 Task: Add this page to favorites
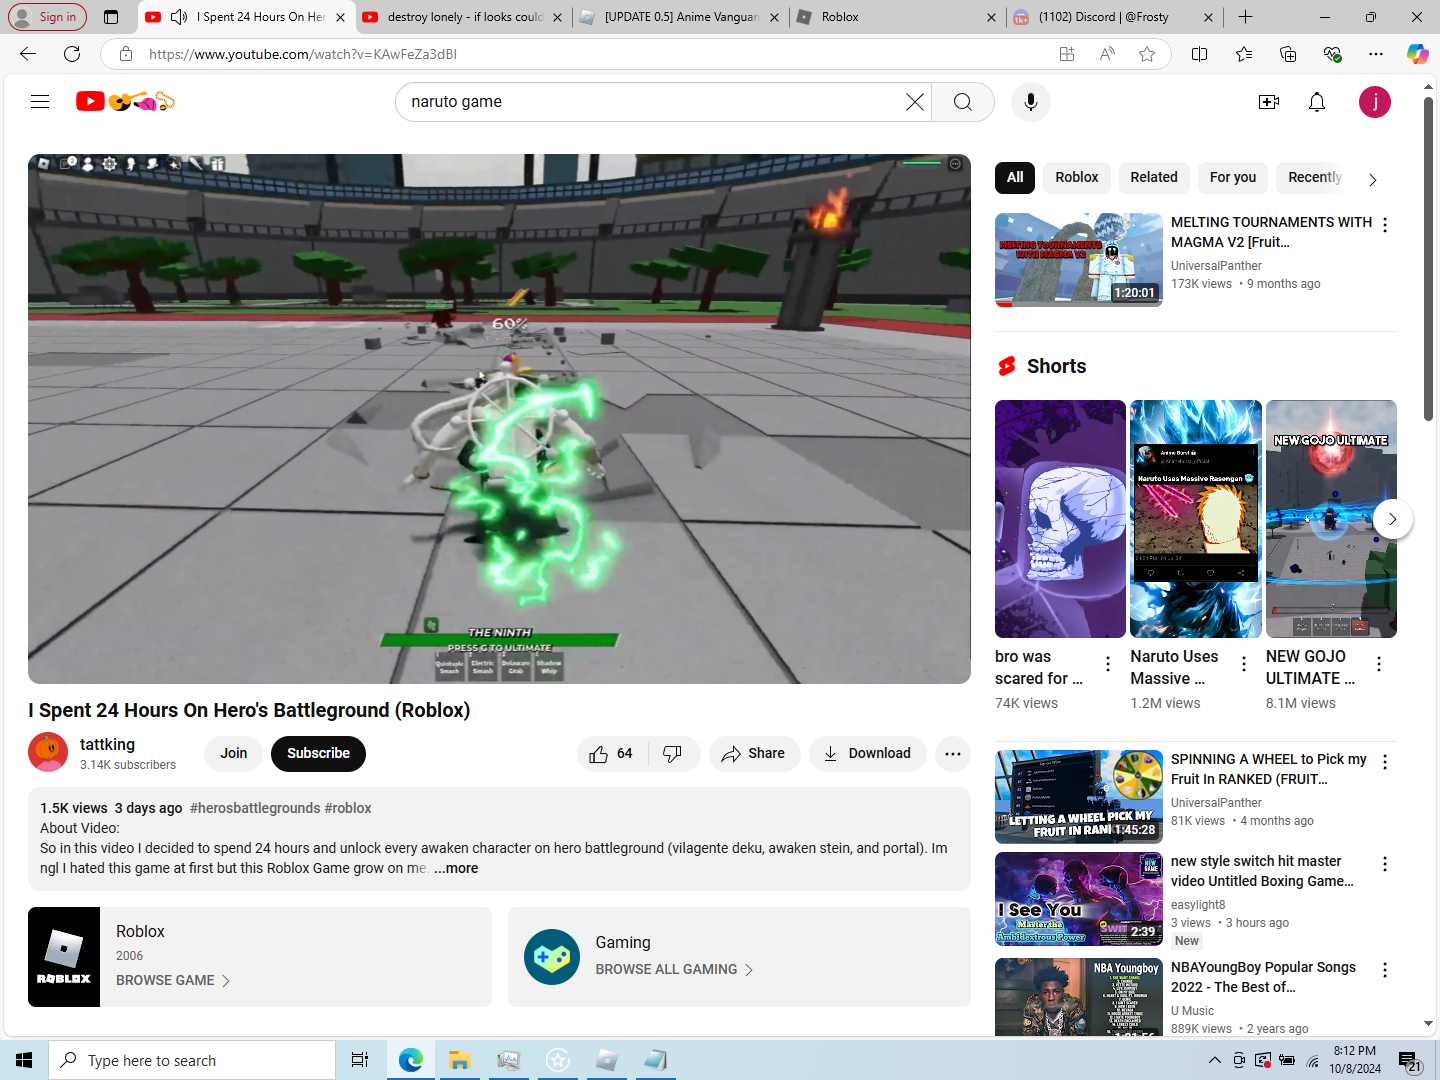click(1147, 54)
